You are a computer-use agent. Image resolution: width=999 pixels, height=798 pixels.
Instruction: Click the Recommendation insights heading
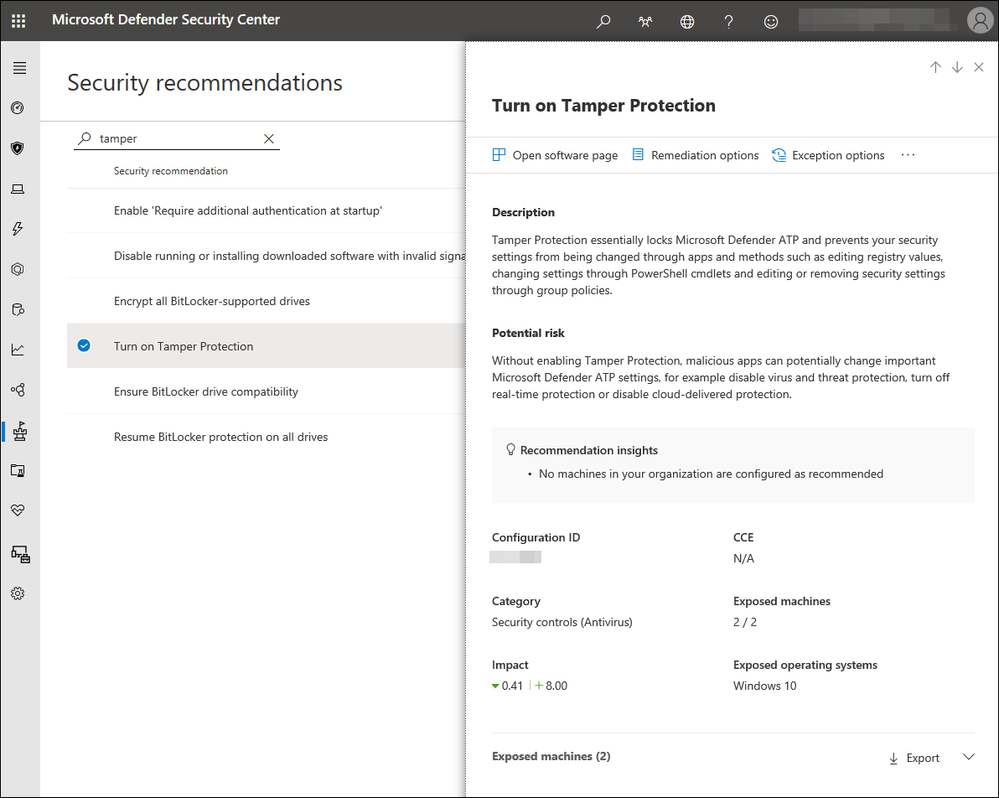tap(589, 450)
